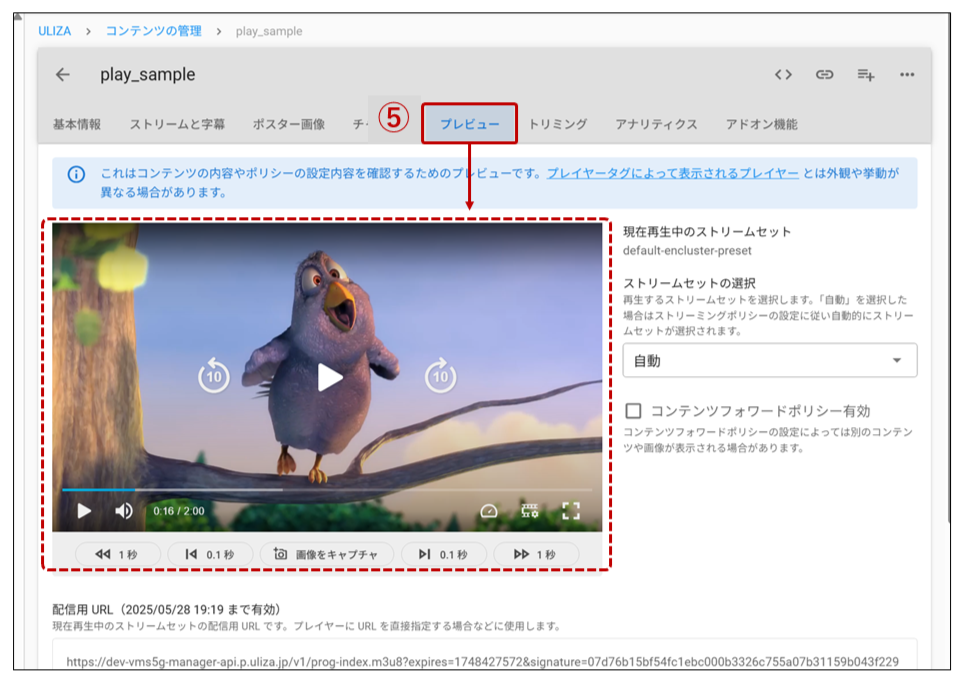Click the play_sample breadcrumb text
Image resolution: width=962 pixels, height=677 pixels.
click(x=269, y=31)
